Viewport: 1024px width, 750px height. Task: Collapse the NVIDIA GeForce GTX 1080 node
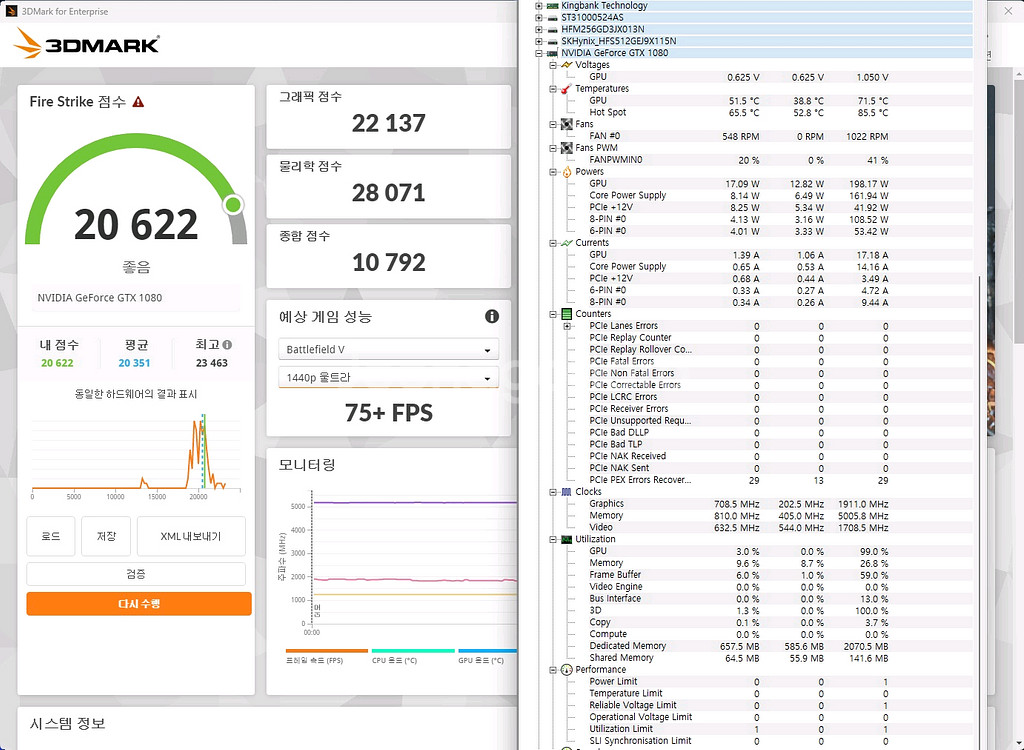pos(539,53)
